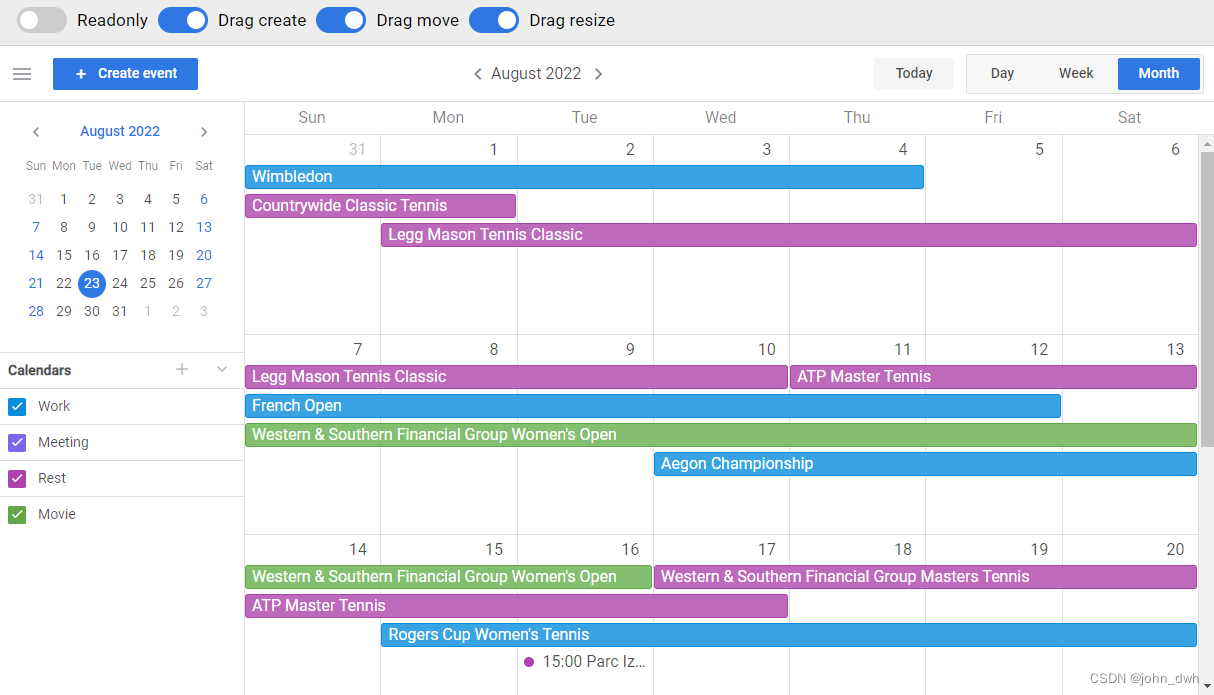Uncheck the Work calendar
Viewport: 1214px width, 695px height.
click(16, 406)
